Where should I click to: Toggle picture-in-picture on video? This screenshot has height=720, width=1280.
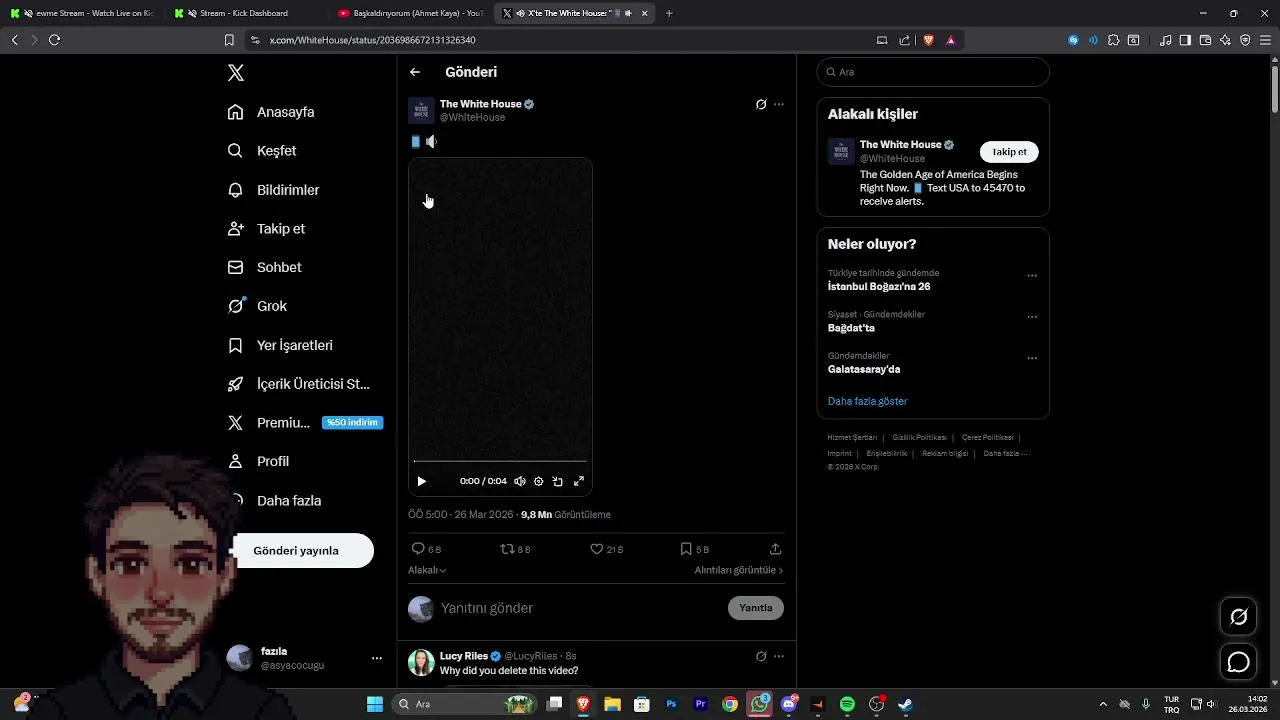tap(558, 481)
